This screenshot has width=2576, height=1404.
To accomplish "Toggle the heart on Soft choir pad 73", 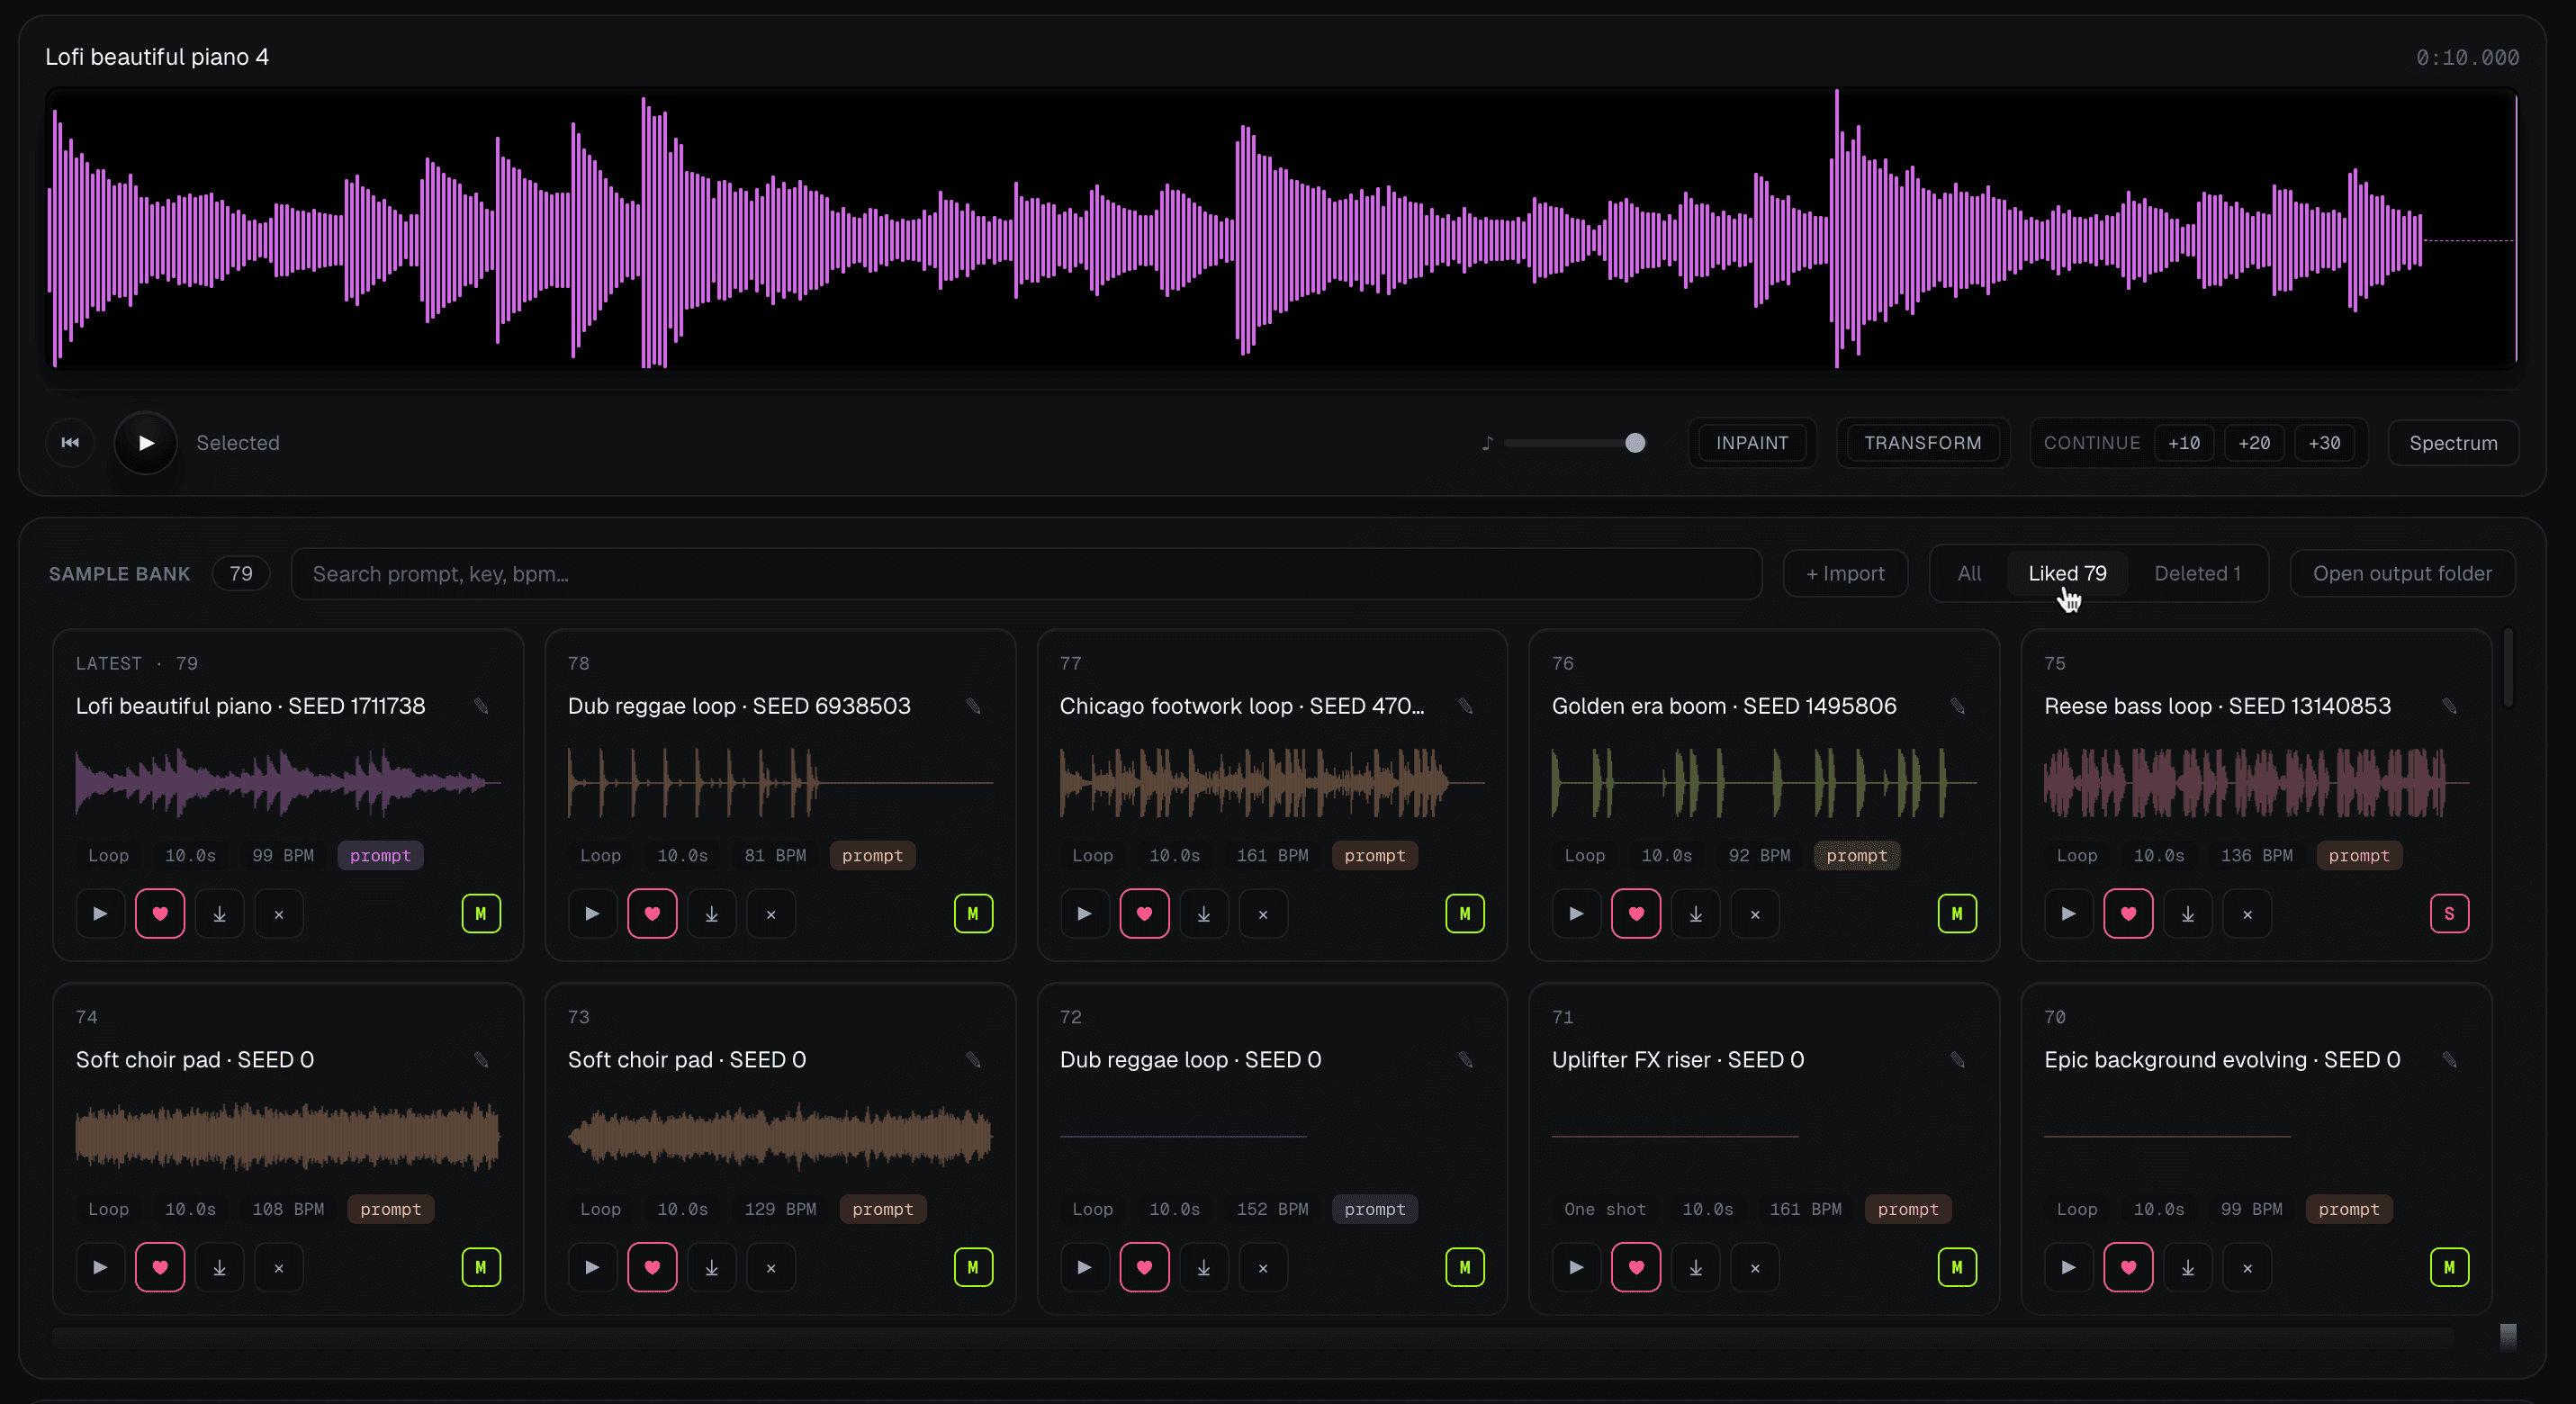I will (x=652, y=1268).
